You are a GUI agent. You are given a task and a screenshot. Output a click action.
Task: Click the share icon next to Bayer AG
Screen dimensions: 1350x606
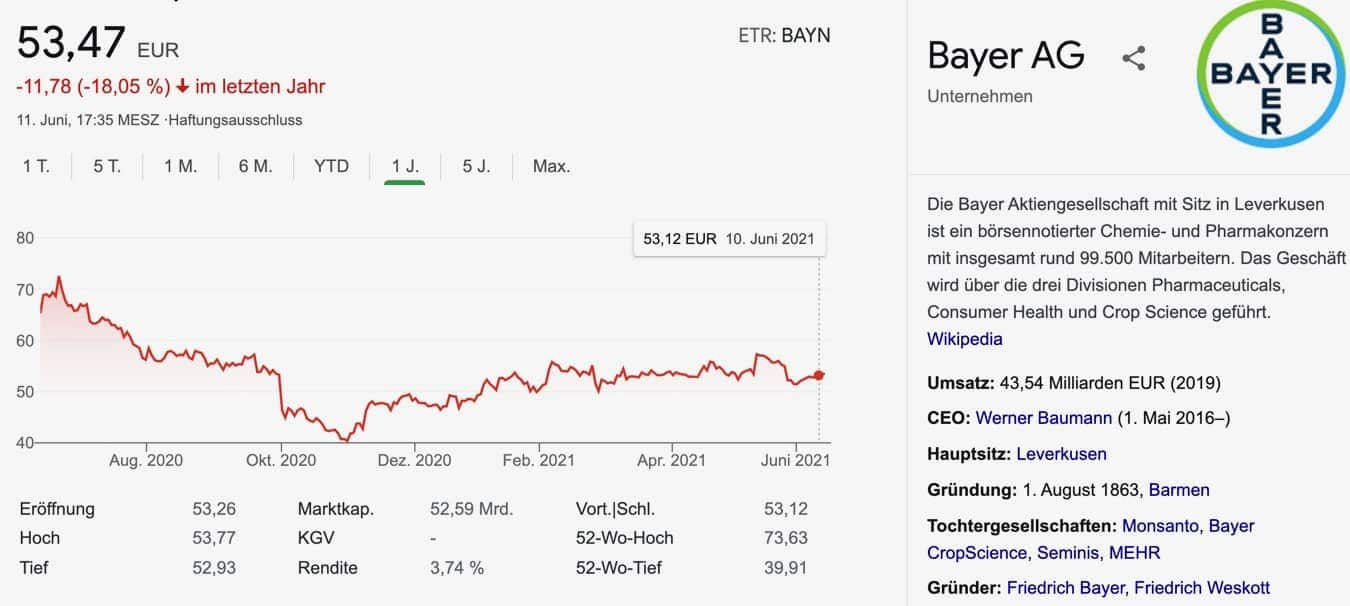1133,58
